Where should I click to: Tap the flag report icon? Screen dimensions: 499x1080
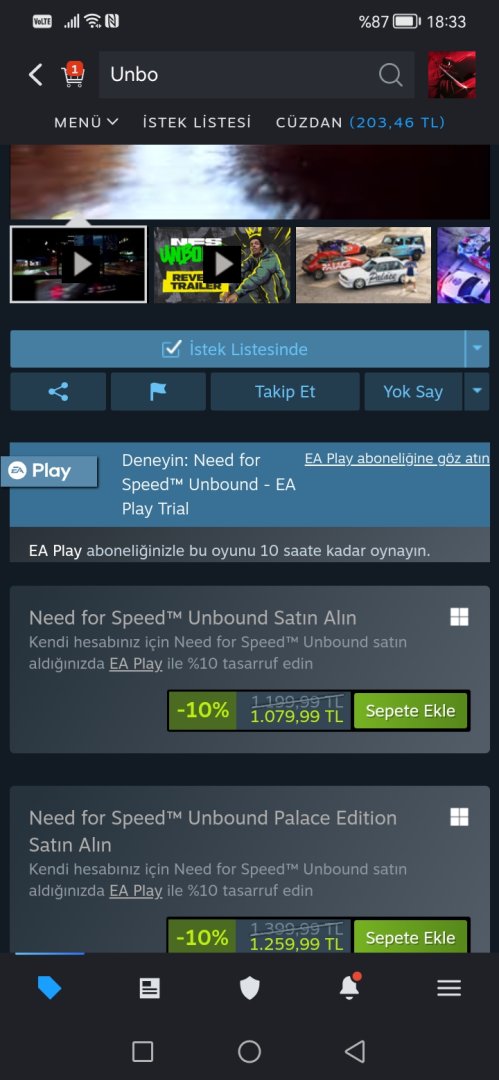[159, 392]
